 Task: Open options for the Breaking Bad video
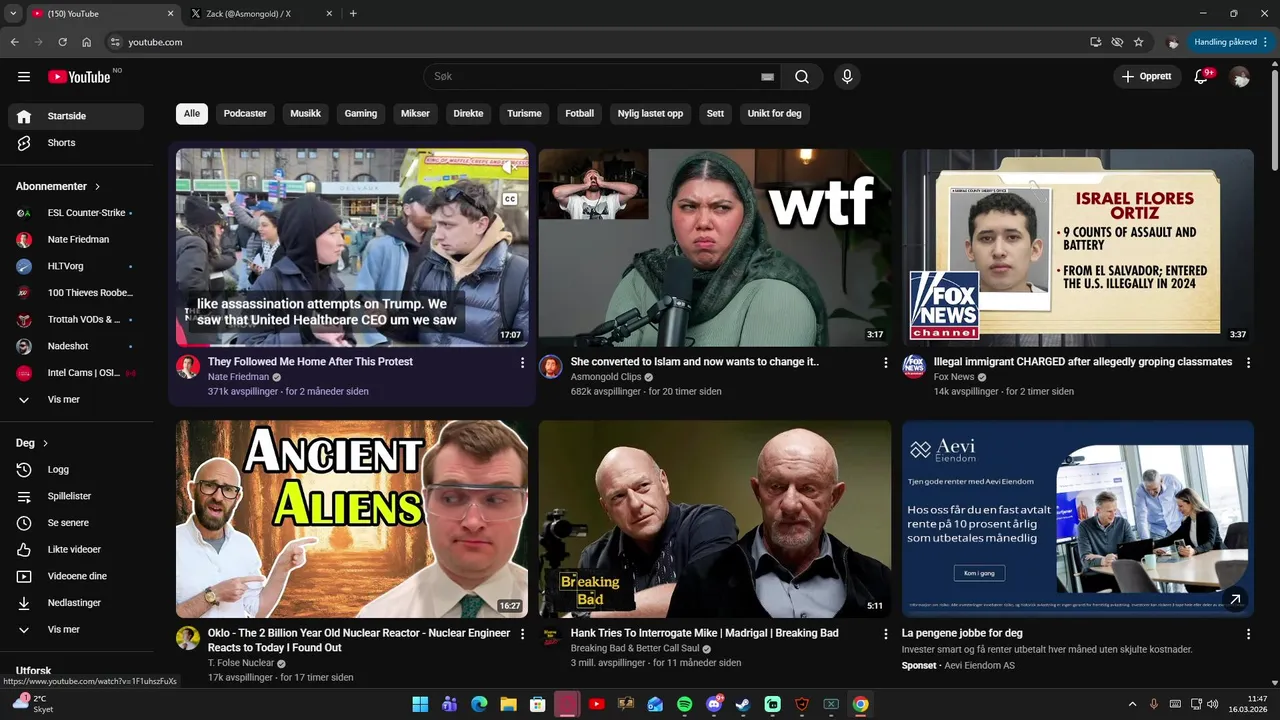885,634
